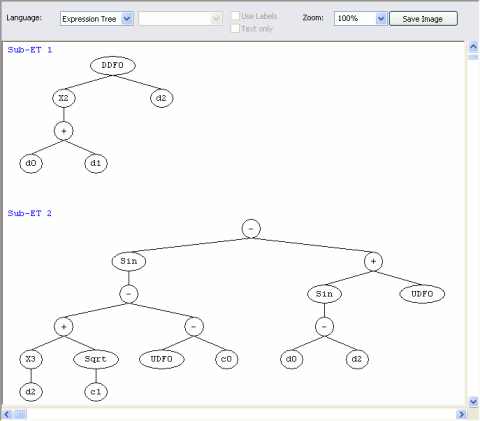
Task: Select the c0 leaf node
Action: tap(227, 359)
